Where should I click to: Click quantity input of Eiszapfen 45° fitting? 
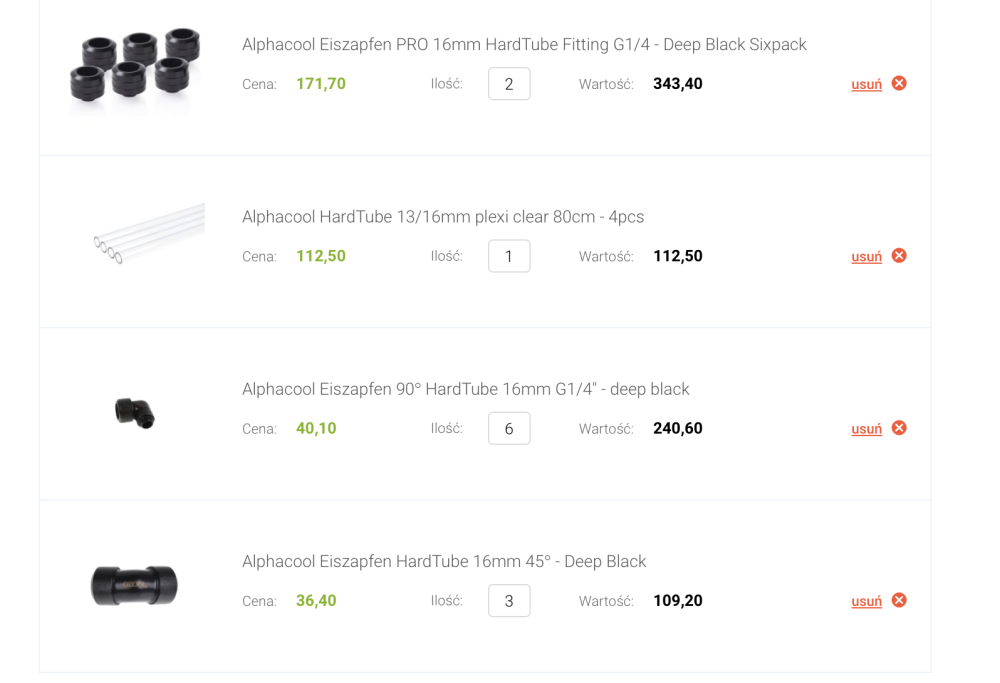509,601
